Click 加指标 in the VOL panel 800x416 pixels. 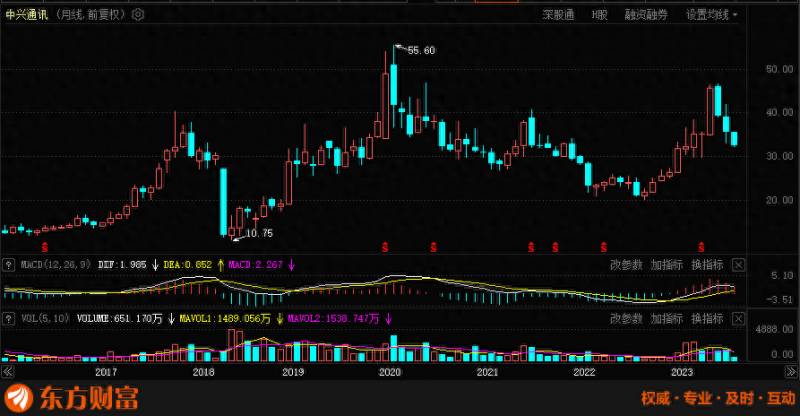[666, 319]
